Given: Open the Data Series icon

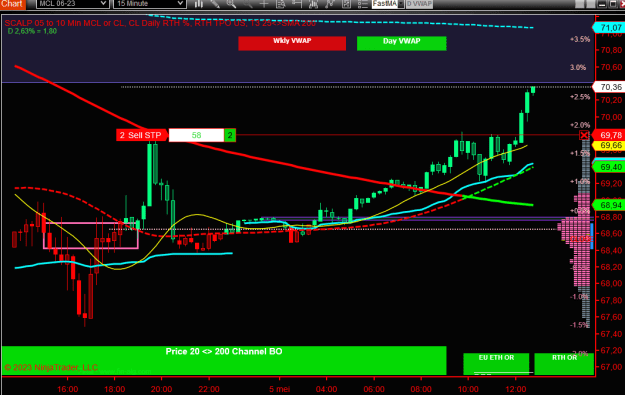Looking at the screenshot, I should tap(313, 4).
